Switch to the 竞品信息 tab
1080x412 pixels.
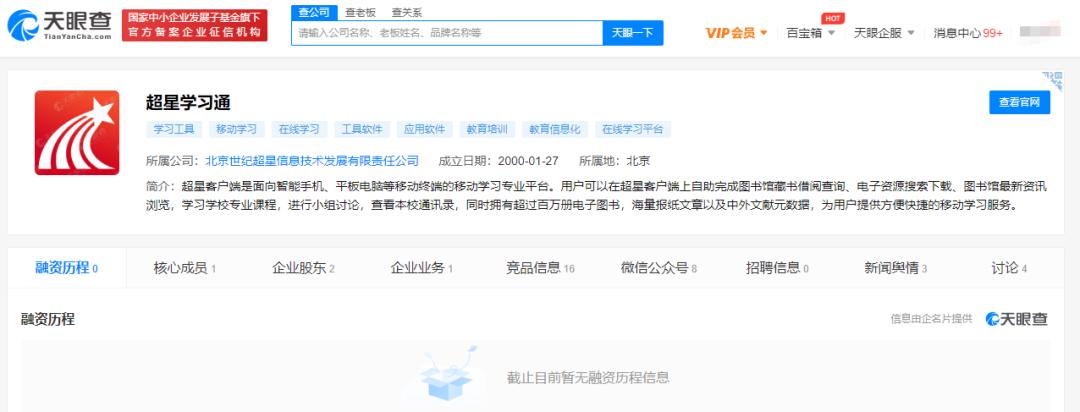tap(540, 268)
